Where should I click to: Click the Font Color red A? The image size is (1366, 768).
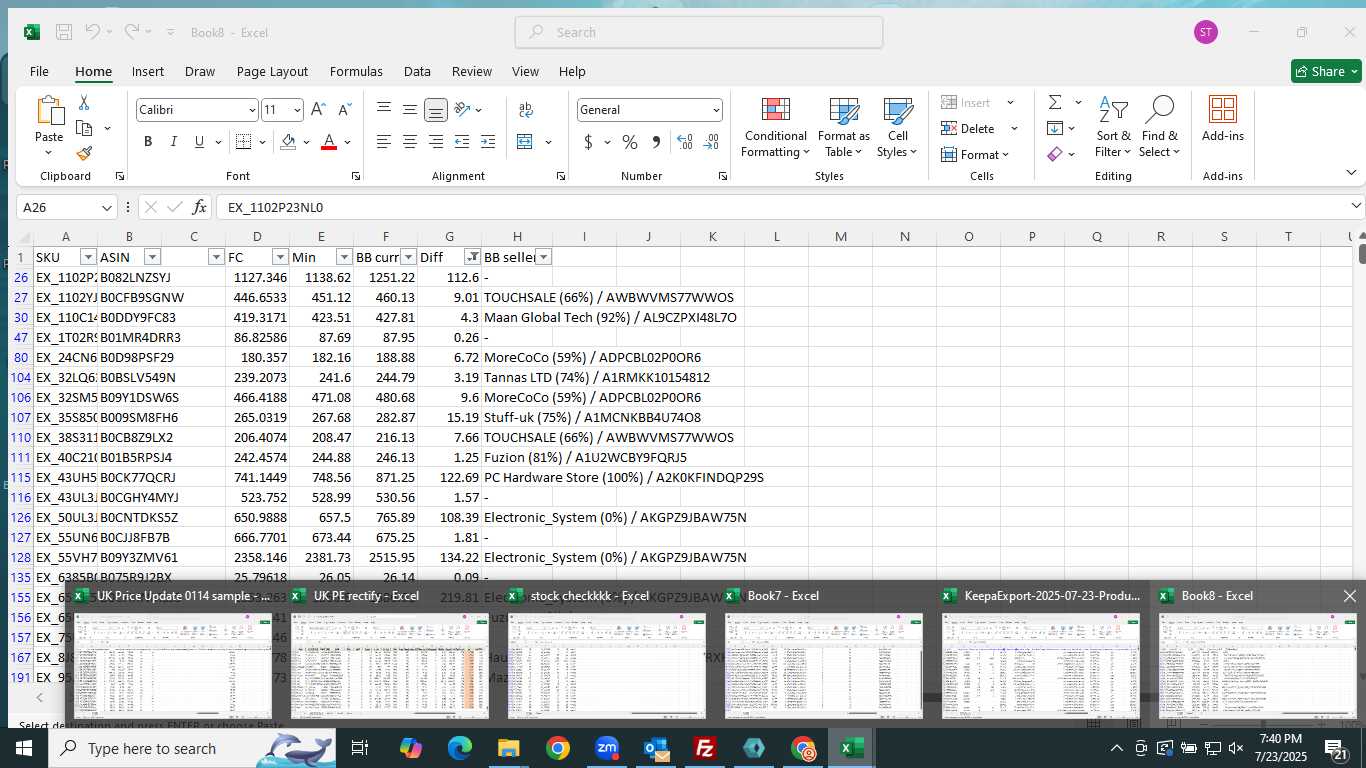click(x=328, y=142)
